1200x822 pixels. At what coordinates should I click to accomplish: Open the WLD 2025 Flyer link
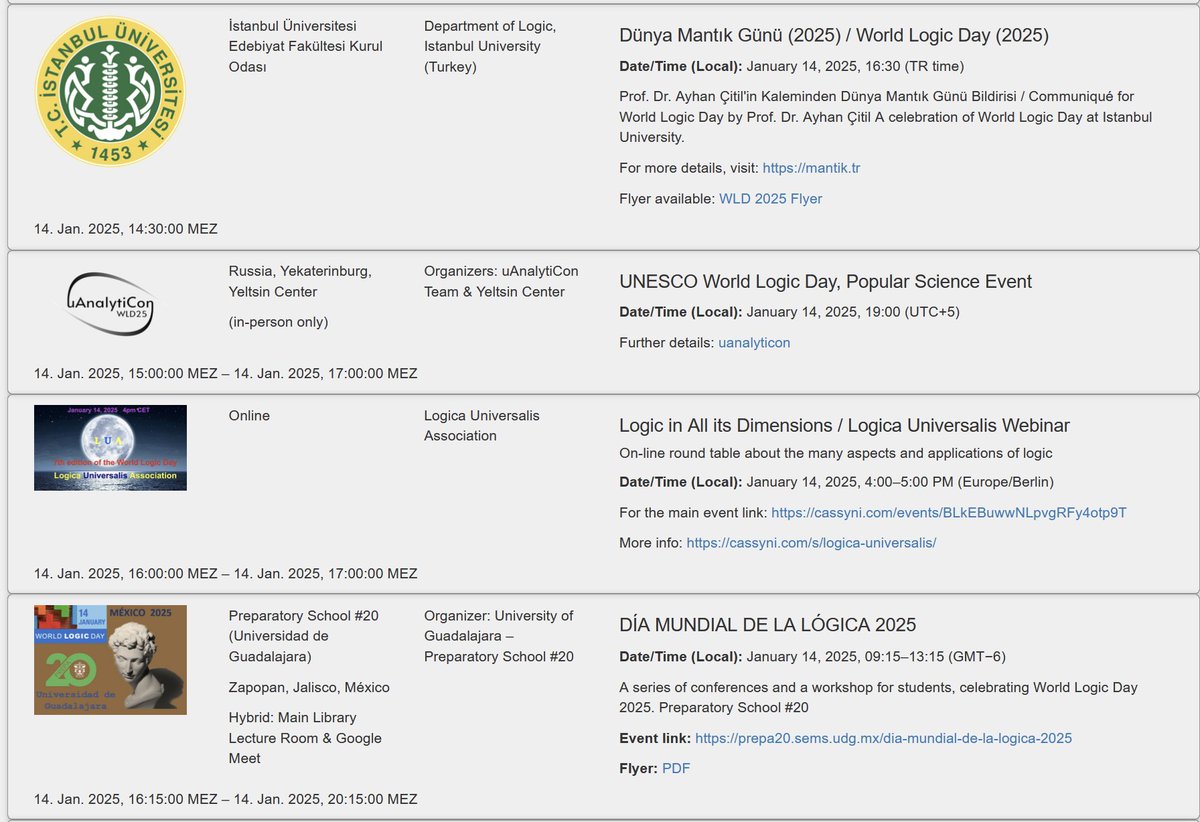point(770,199)
